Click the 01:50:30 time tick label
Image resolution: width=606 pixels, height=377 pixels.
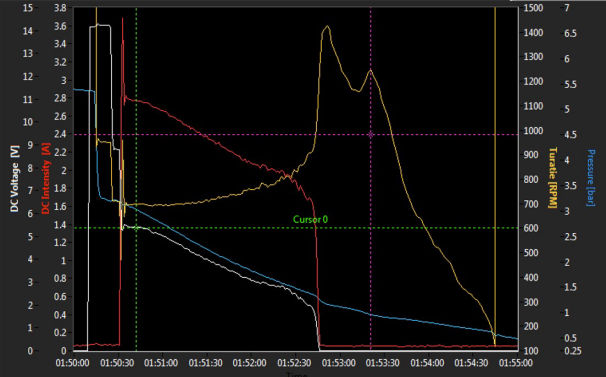pos(117,363)
